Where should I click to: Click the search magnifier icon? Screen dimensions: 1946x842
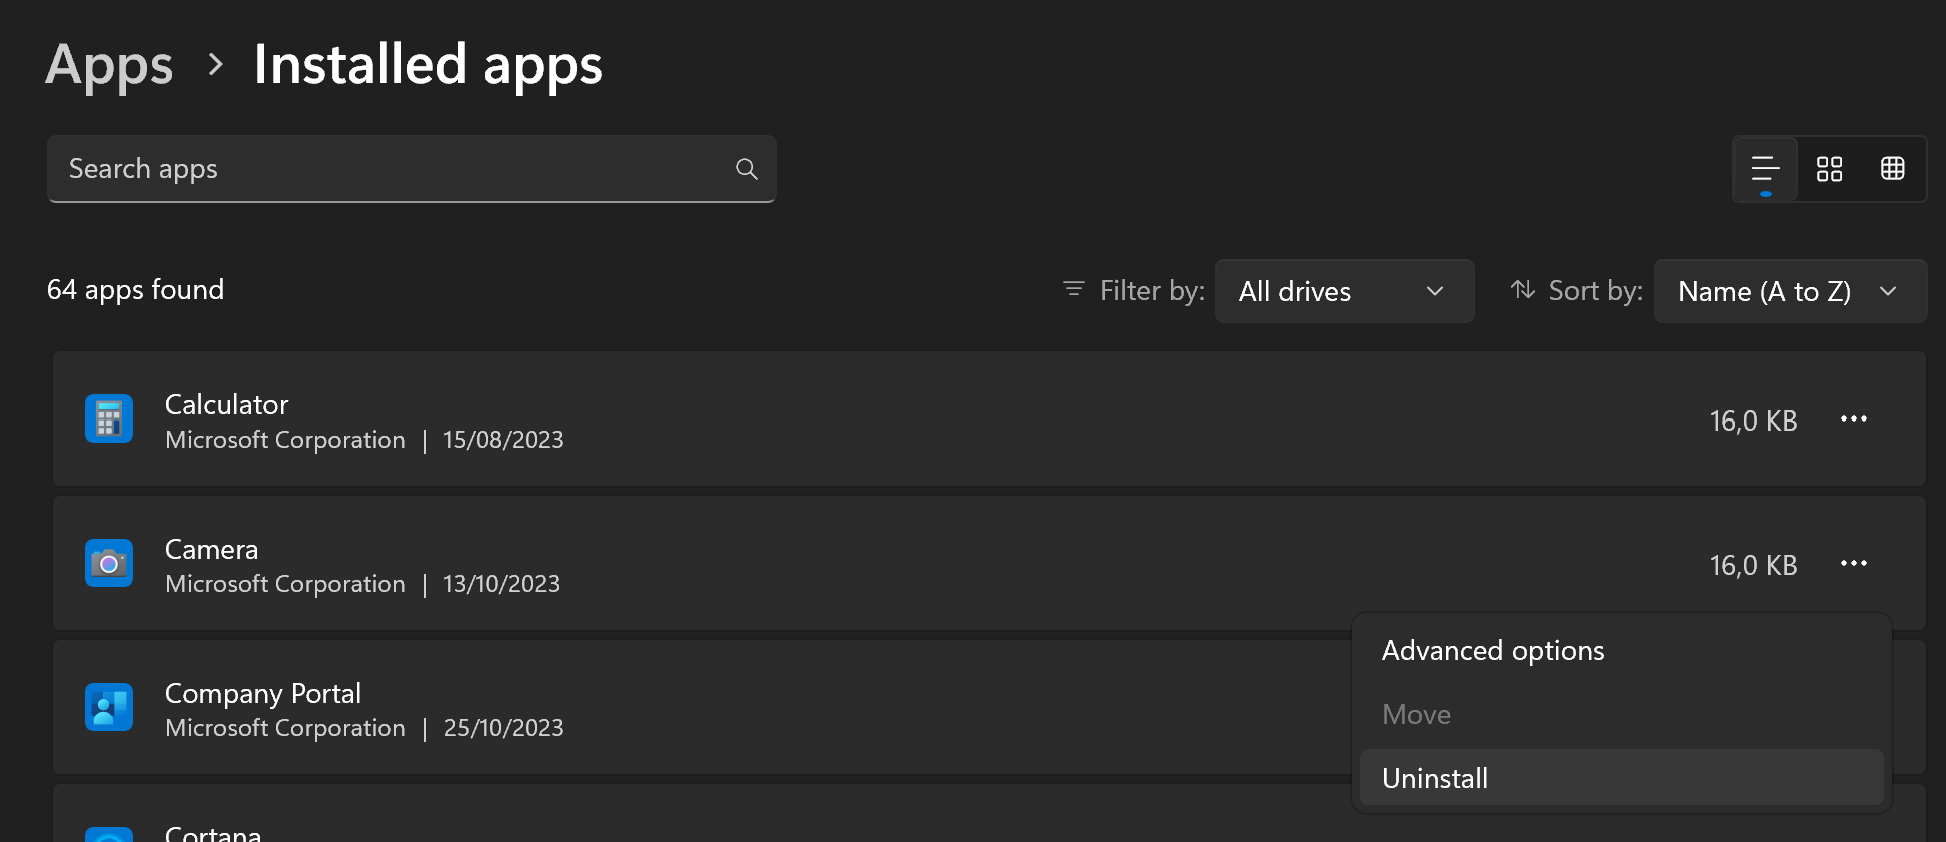point(746,169)
